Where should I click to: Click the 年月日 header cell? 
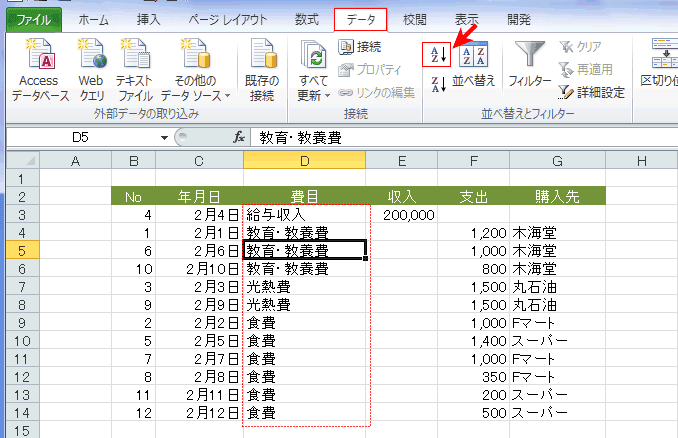pyautogui.click(x=199, y=197)
